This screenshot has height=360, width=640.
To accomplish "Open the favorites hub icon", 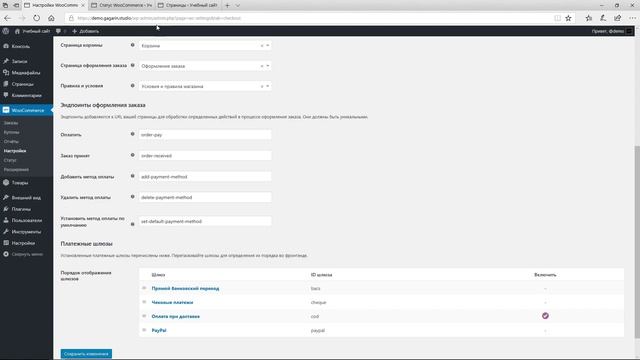I will pyautogui.click(x=589, y=18).
